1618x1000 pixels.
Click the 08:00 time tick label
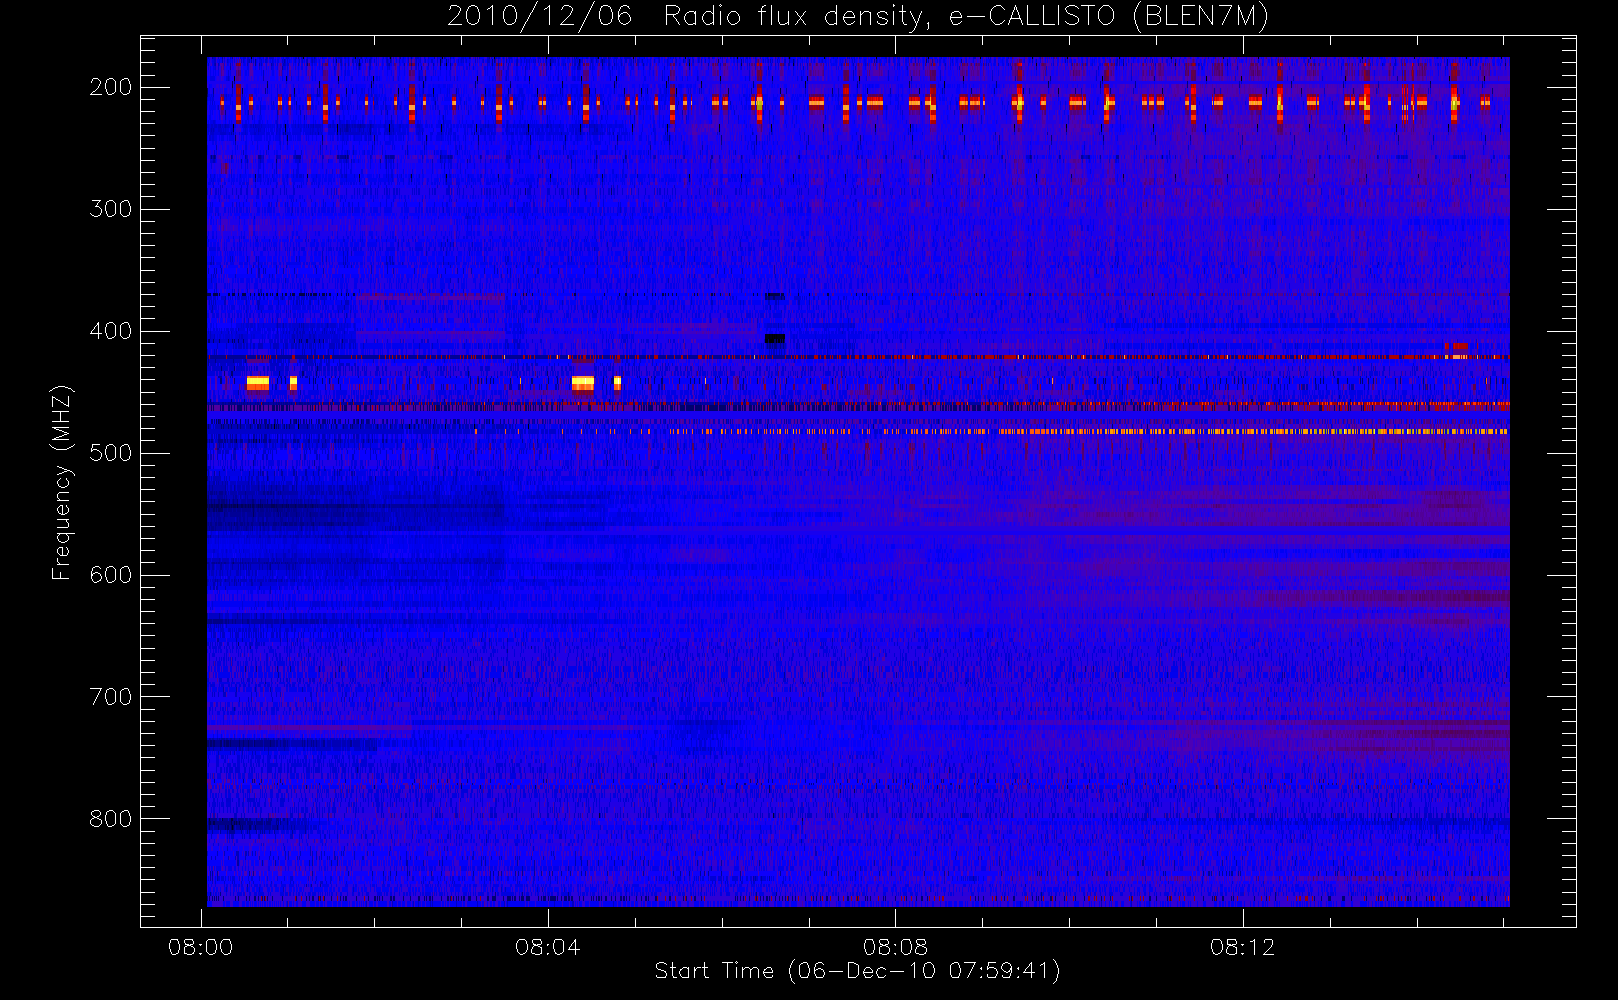tap(200, 947)
